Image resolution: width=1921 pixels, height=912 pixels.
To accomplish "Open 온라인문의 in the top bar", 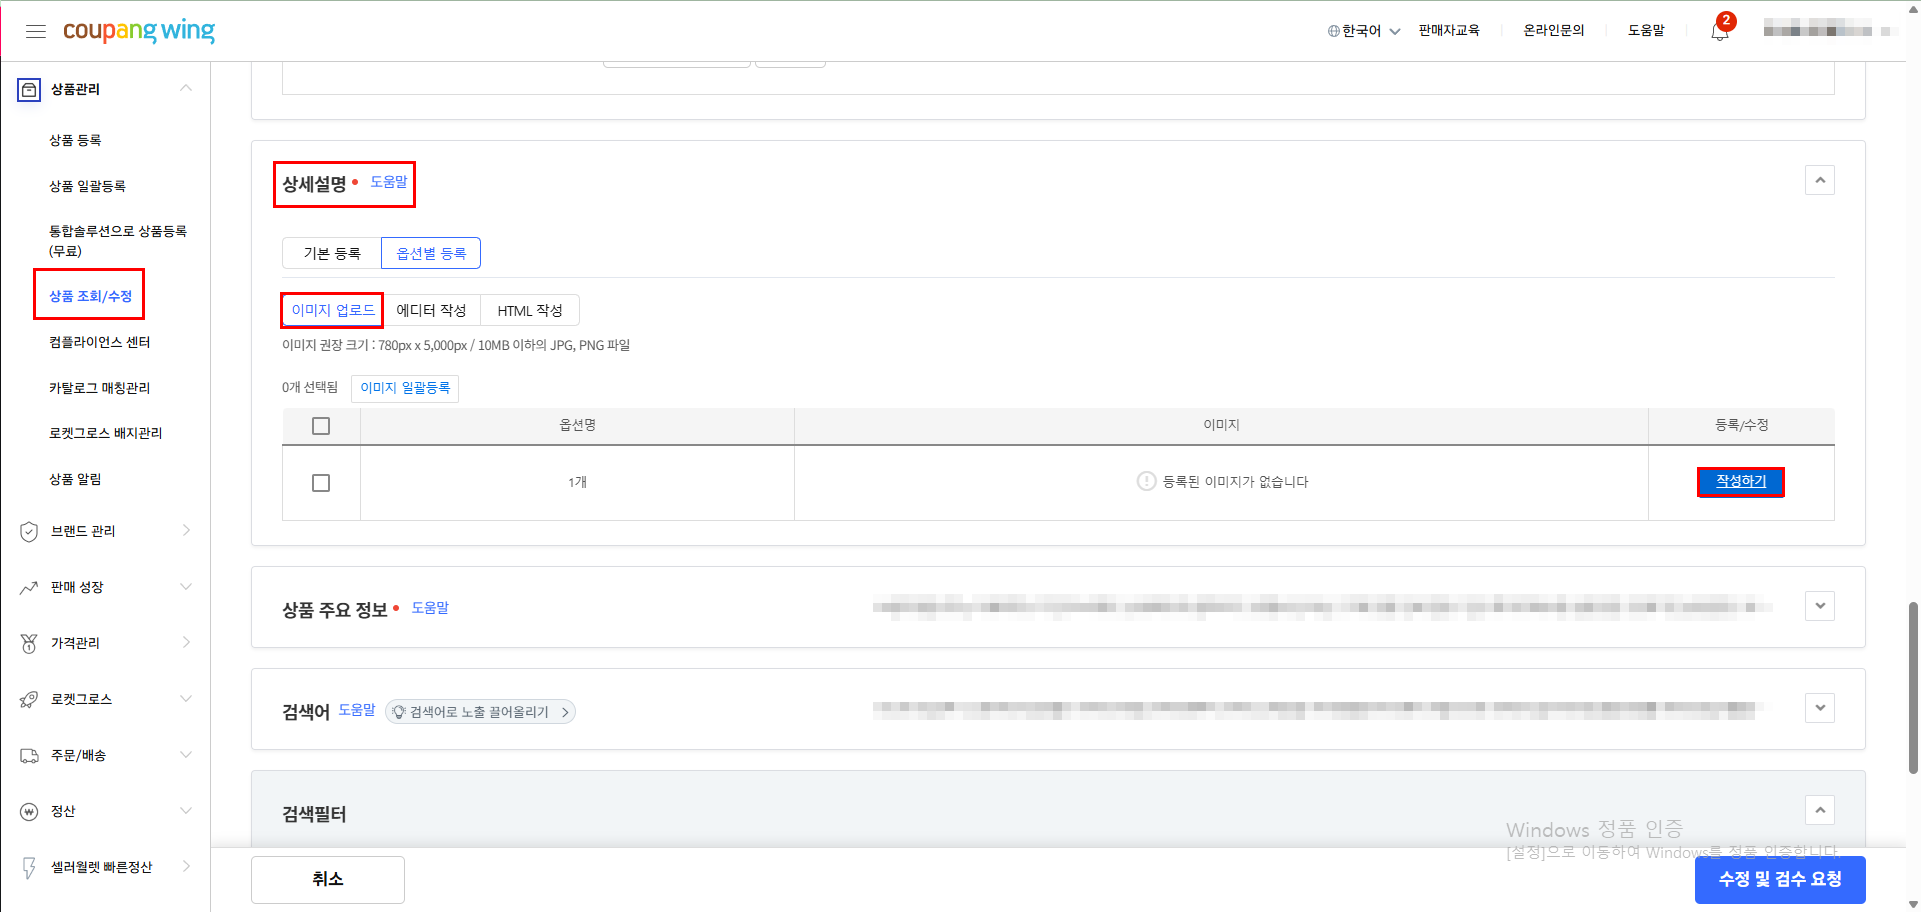I will click(x=1554, y=31).
